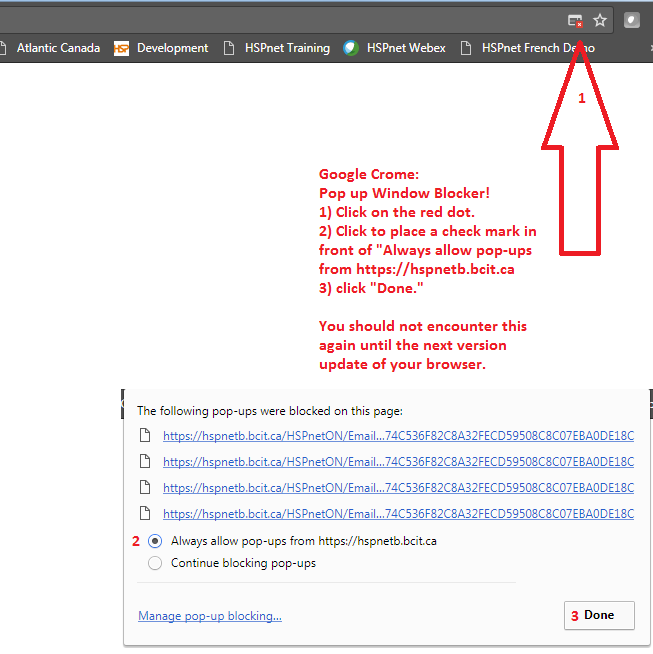
Task: Open the HSPnet Webex bookmark
Action: coord(394,48)
